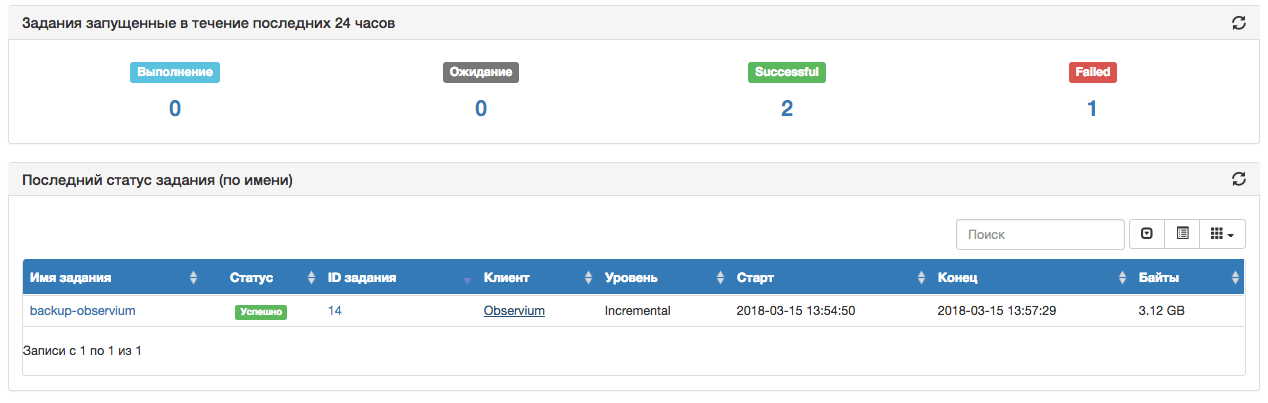Click sort arrows in Клиент header

pos(588,278)
